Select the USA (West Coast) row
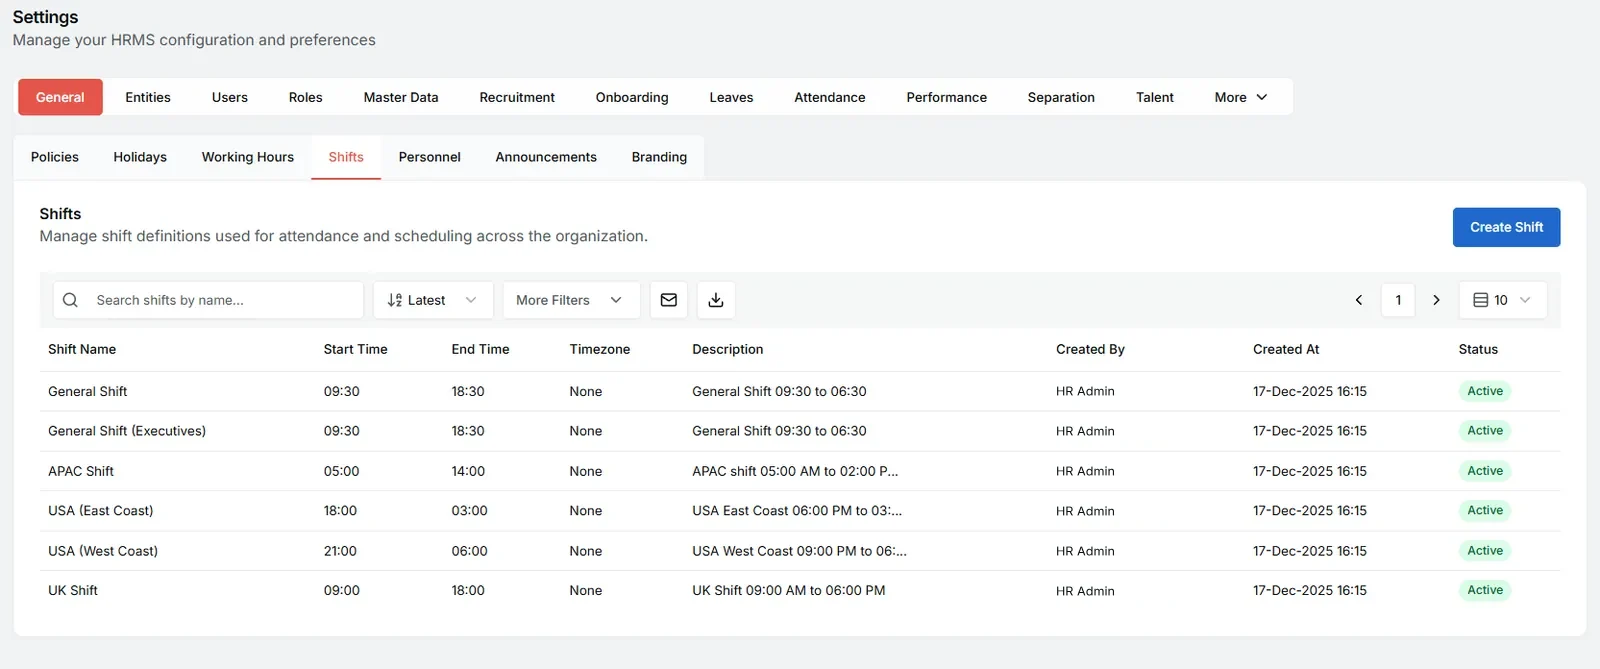1600x669 pixels. (x=800, y=551)
